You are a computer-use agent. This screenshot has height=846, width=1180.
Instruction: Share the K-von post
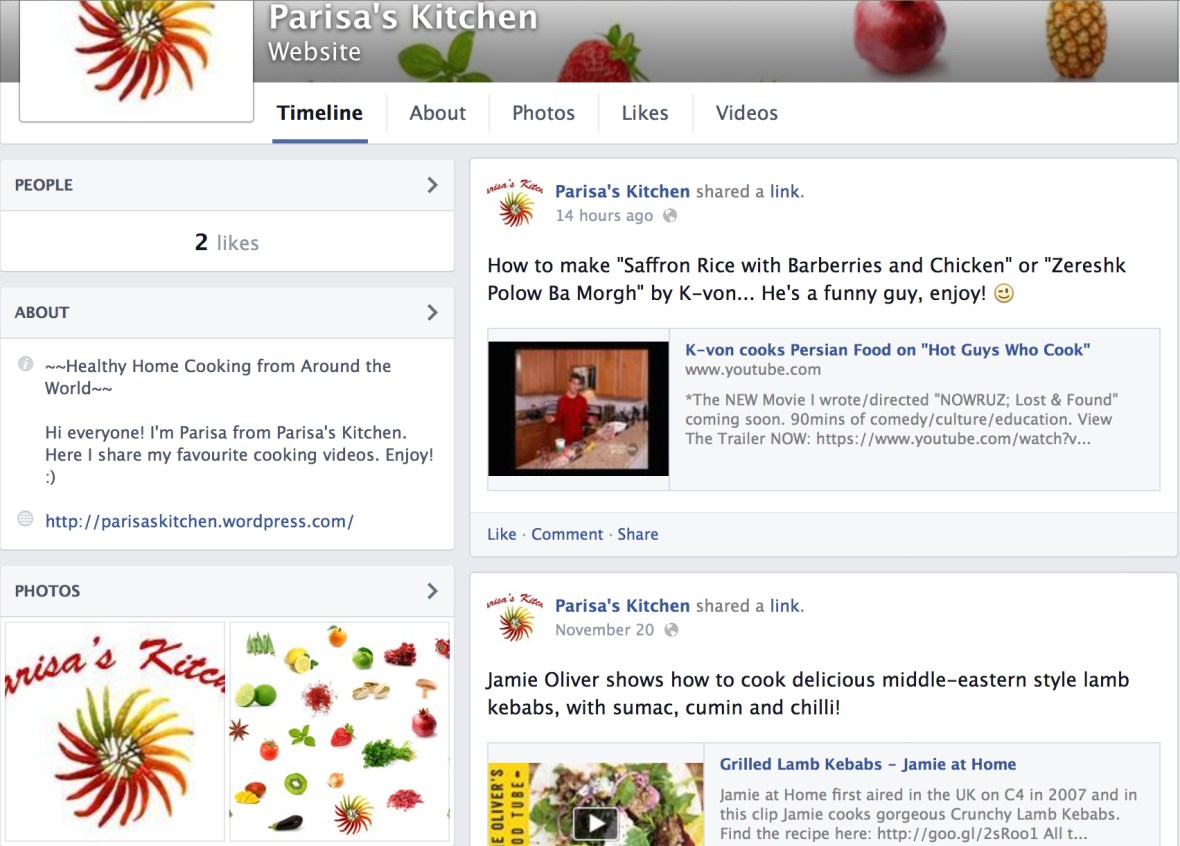(637, 534)
